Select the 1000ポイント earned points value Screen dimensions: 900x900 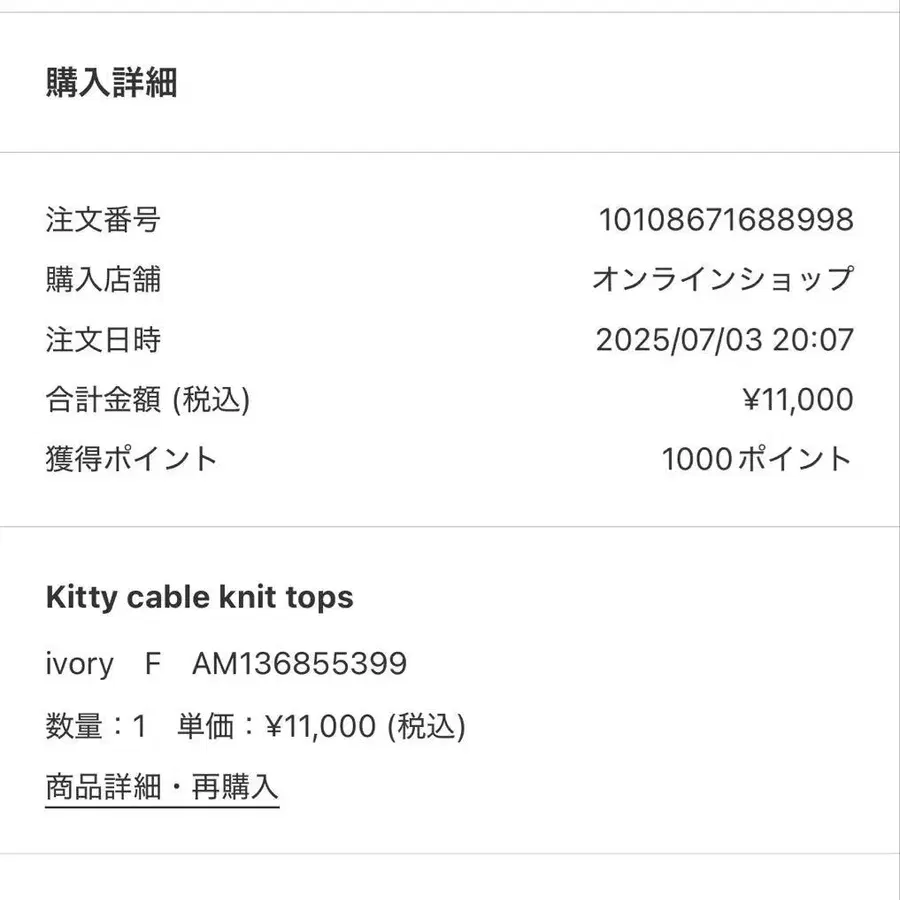(x=756, y=460)
